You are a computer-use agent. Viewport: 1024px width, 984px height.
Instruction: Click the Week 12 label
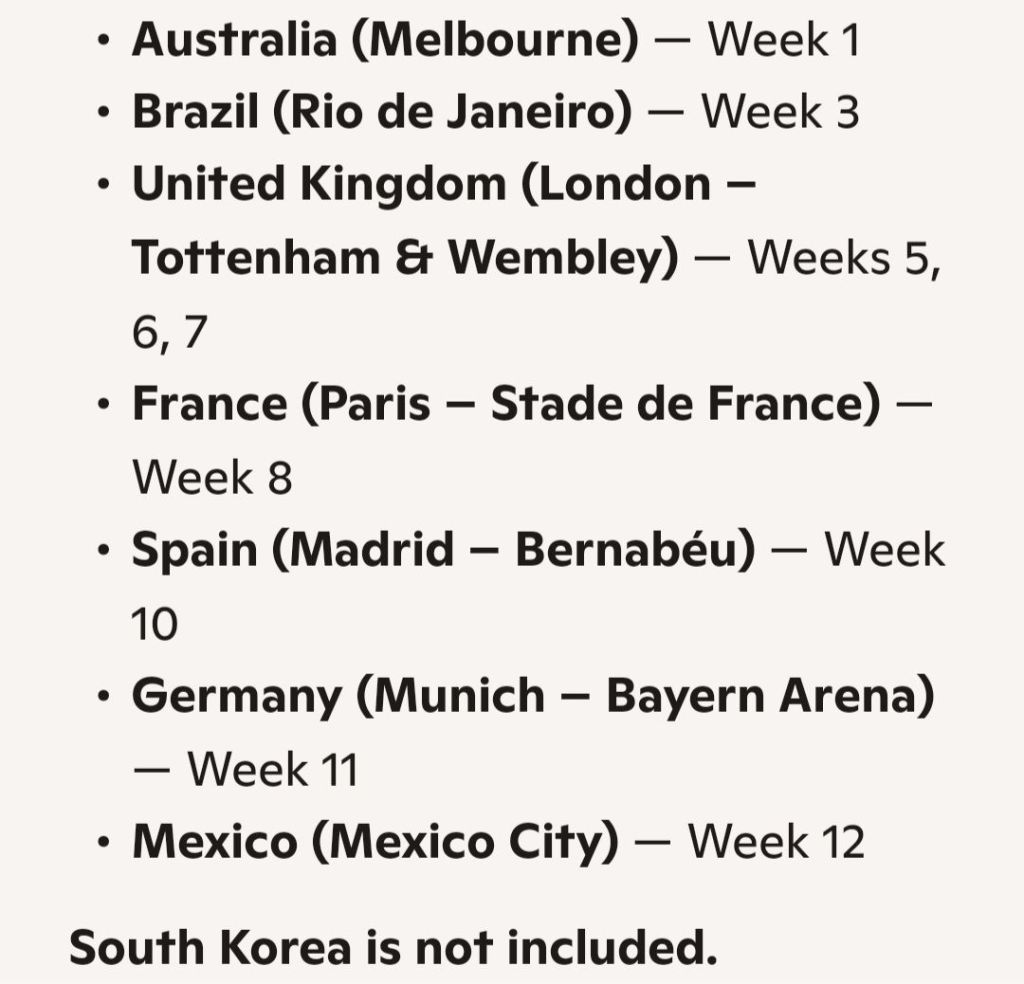pos(777,842)
